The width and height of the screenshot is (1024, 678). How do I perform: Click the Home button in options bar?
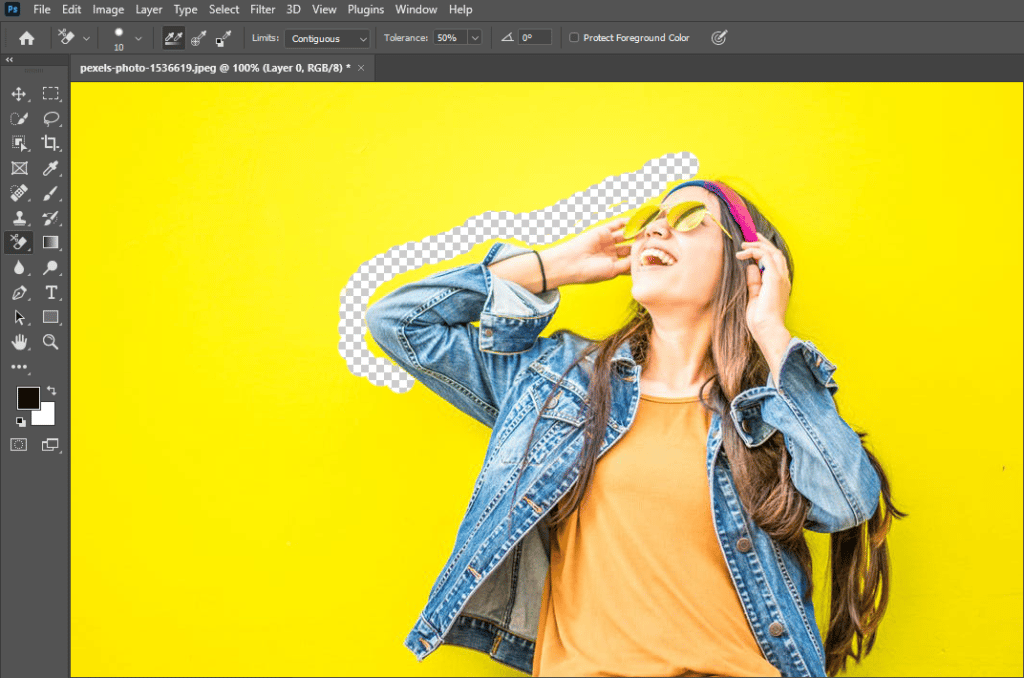(26, 38)
